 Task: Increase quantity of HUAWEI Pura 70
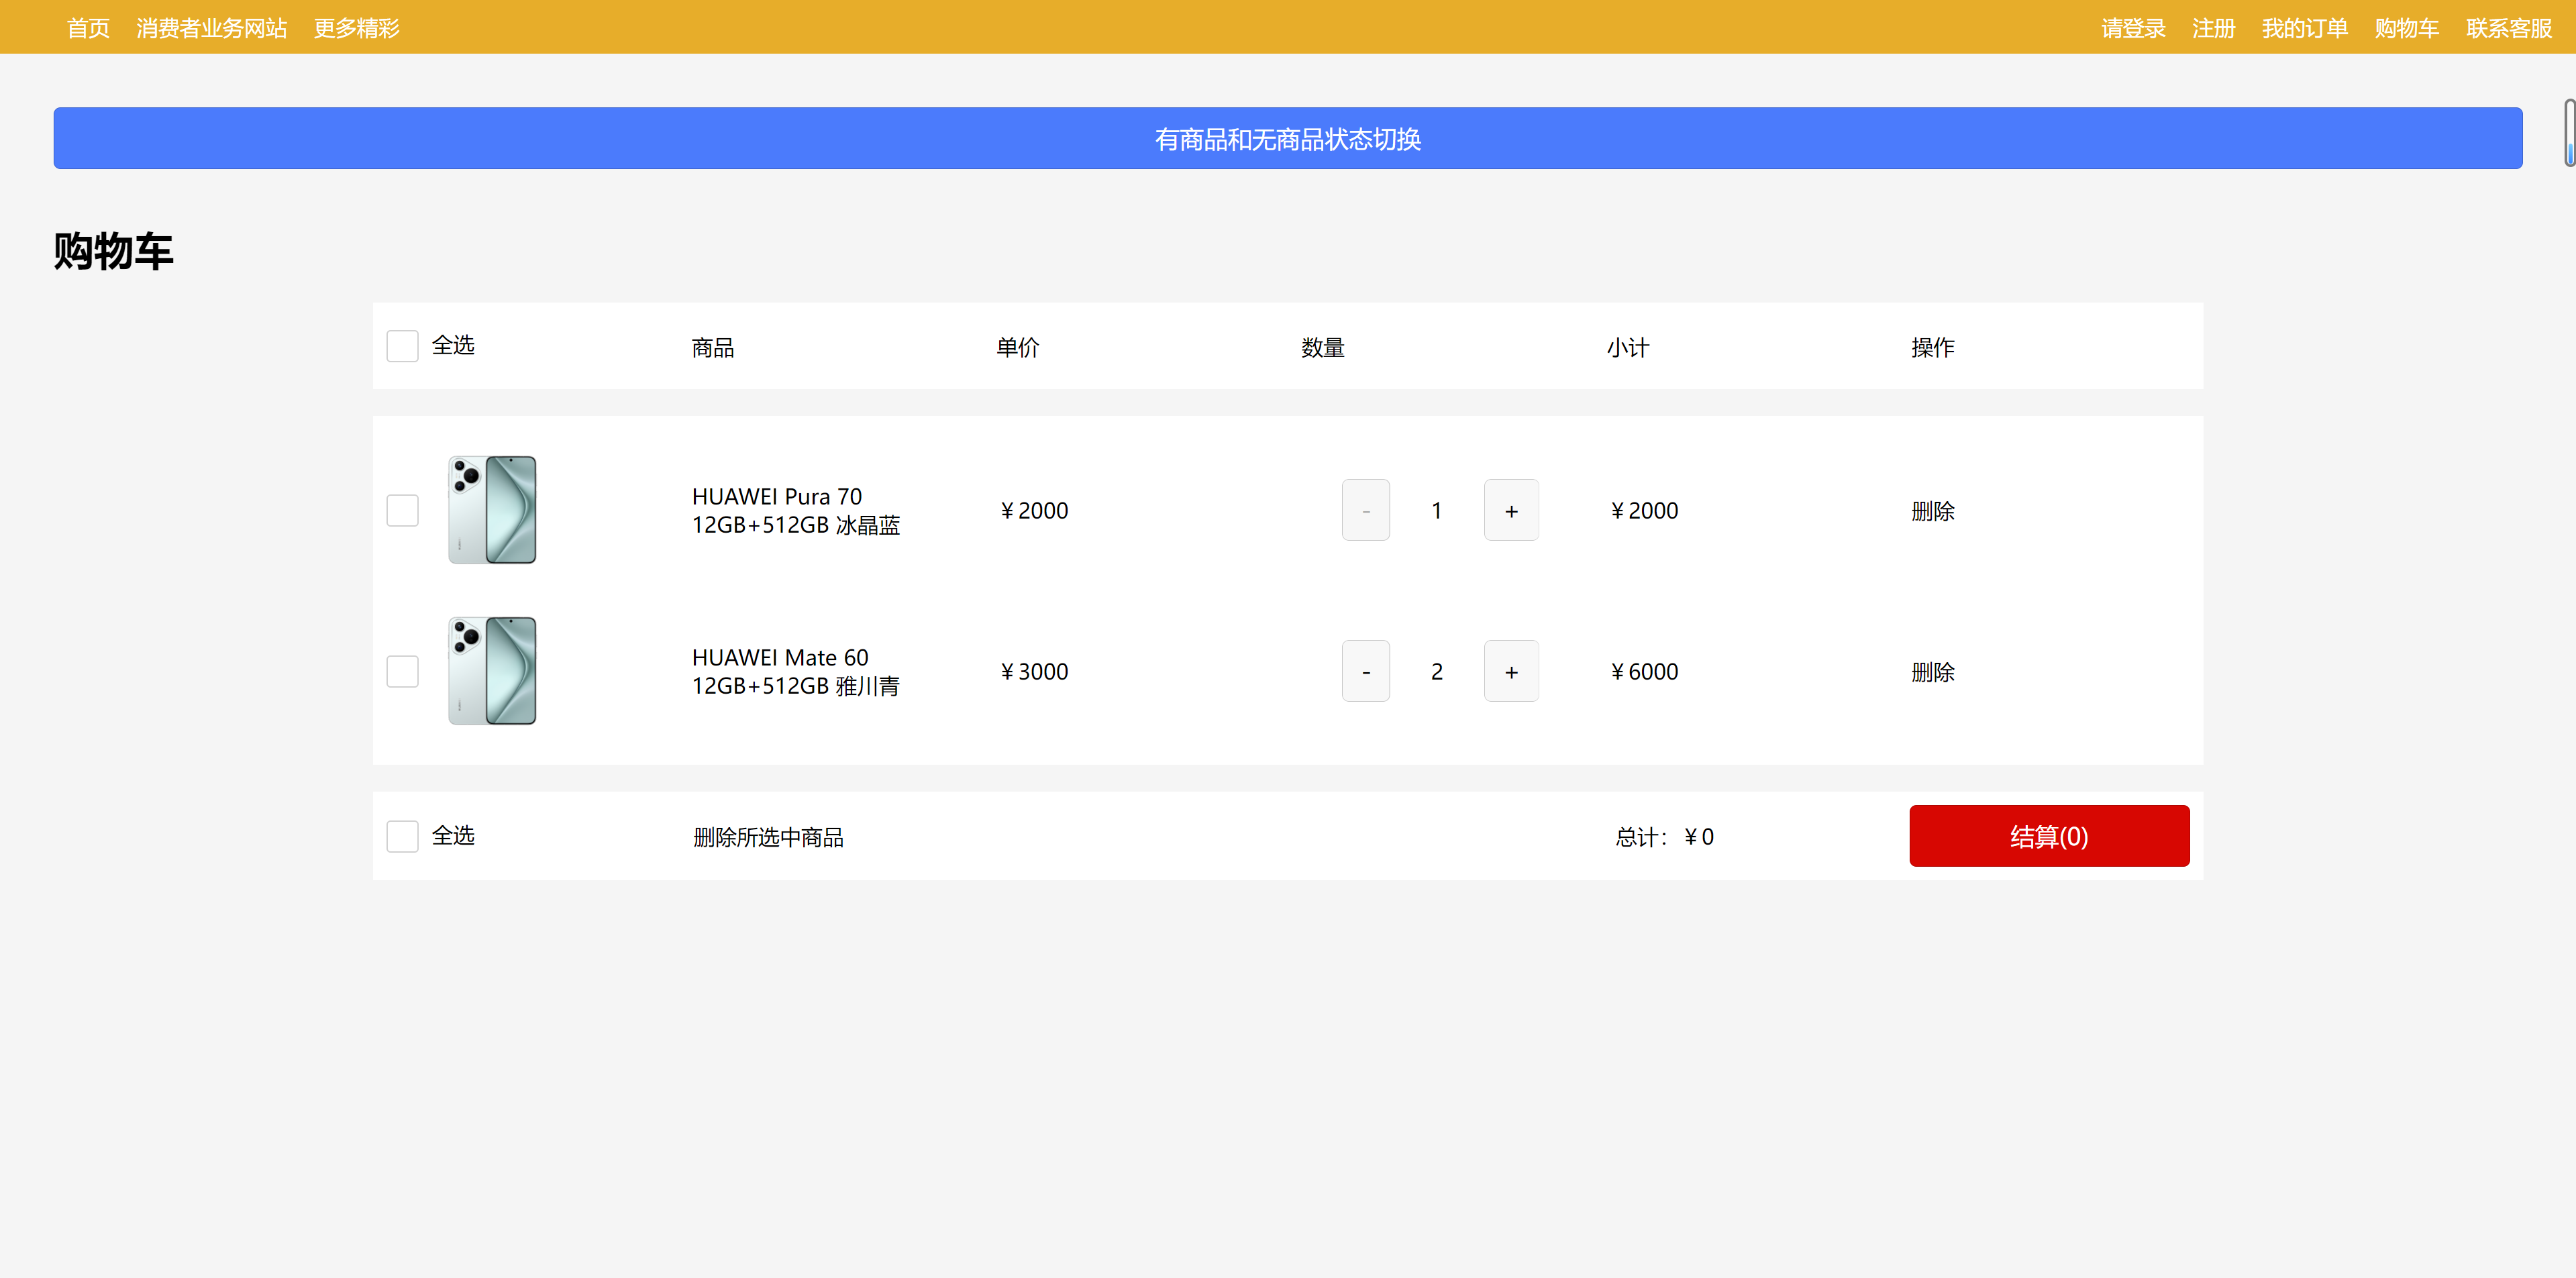point(1510,510)
